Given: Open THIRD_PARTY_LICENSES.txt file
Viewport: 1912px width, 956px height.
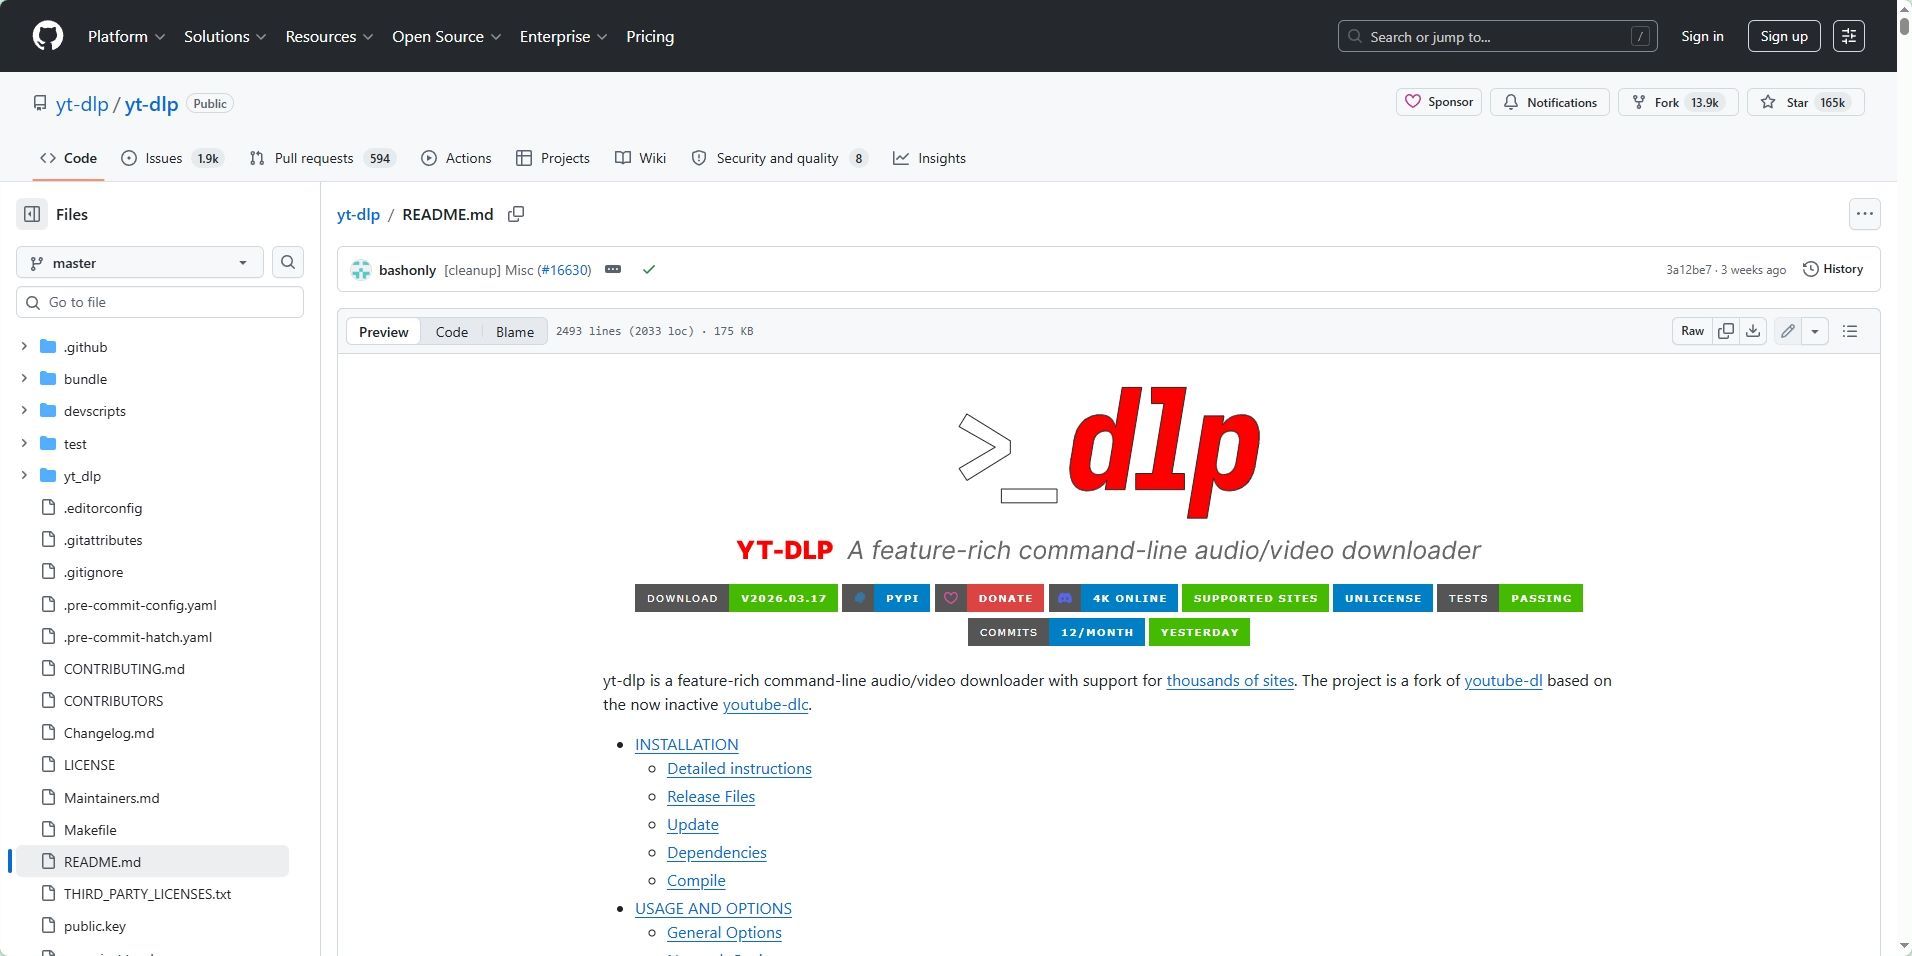Looking at the screenshot, I should pyautogui.click(x=147, y=894).
